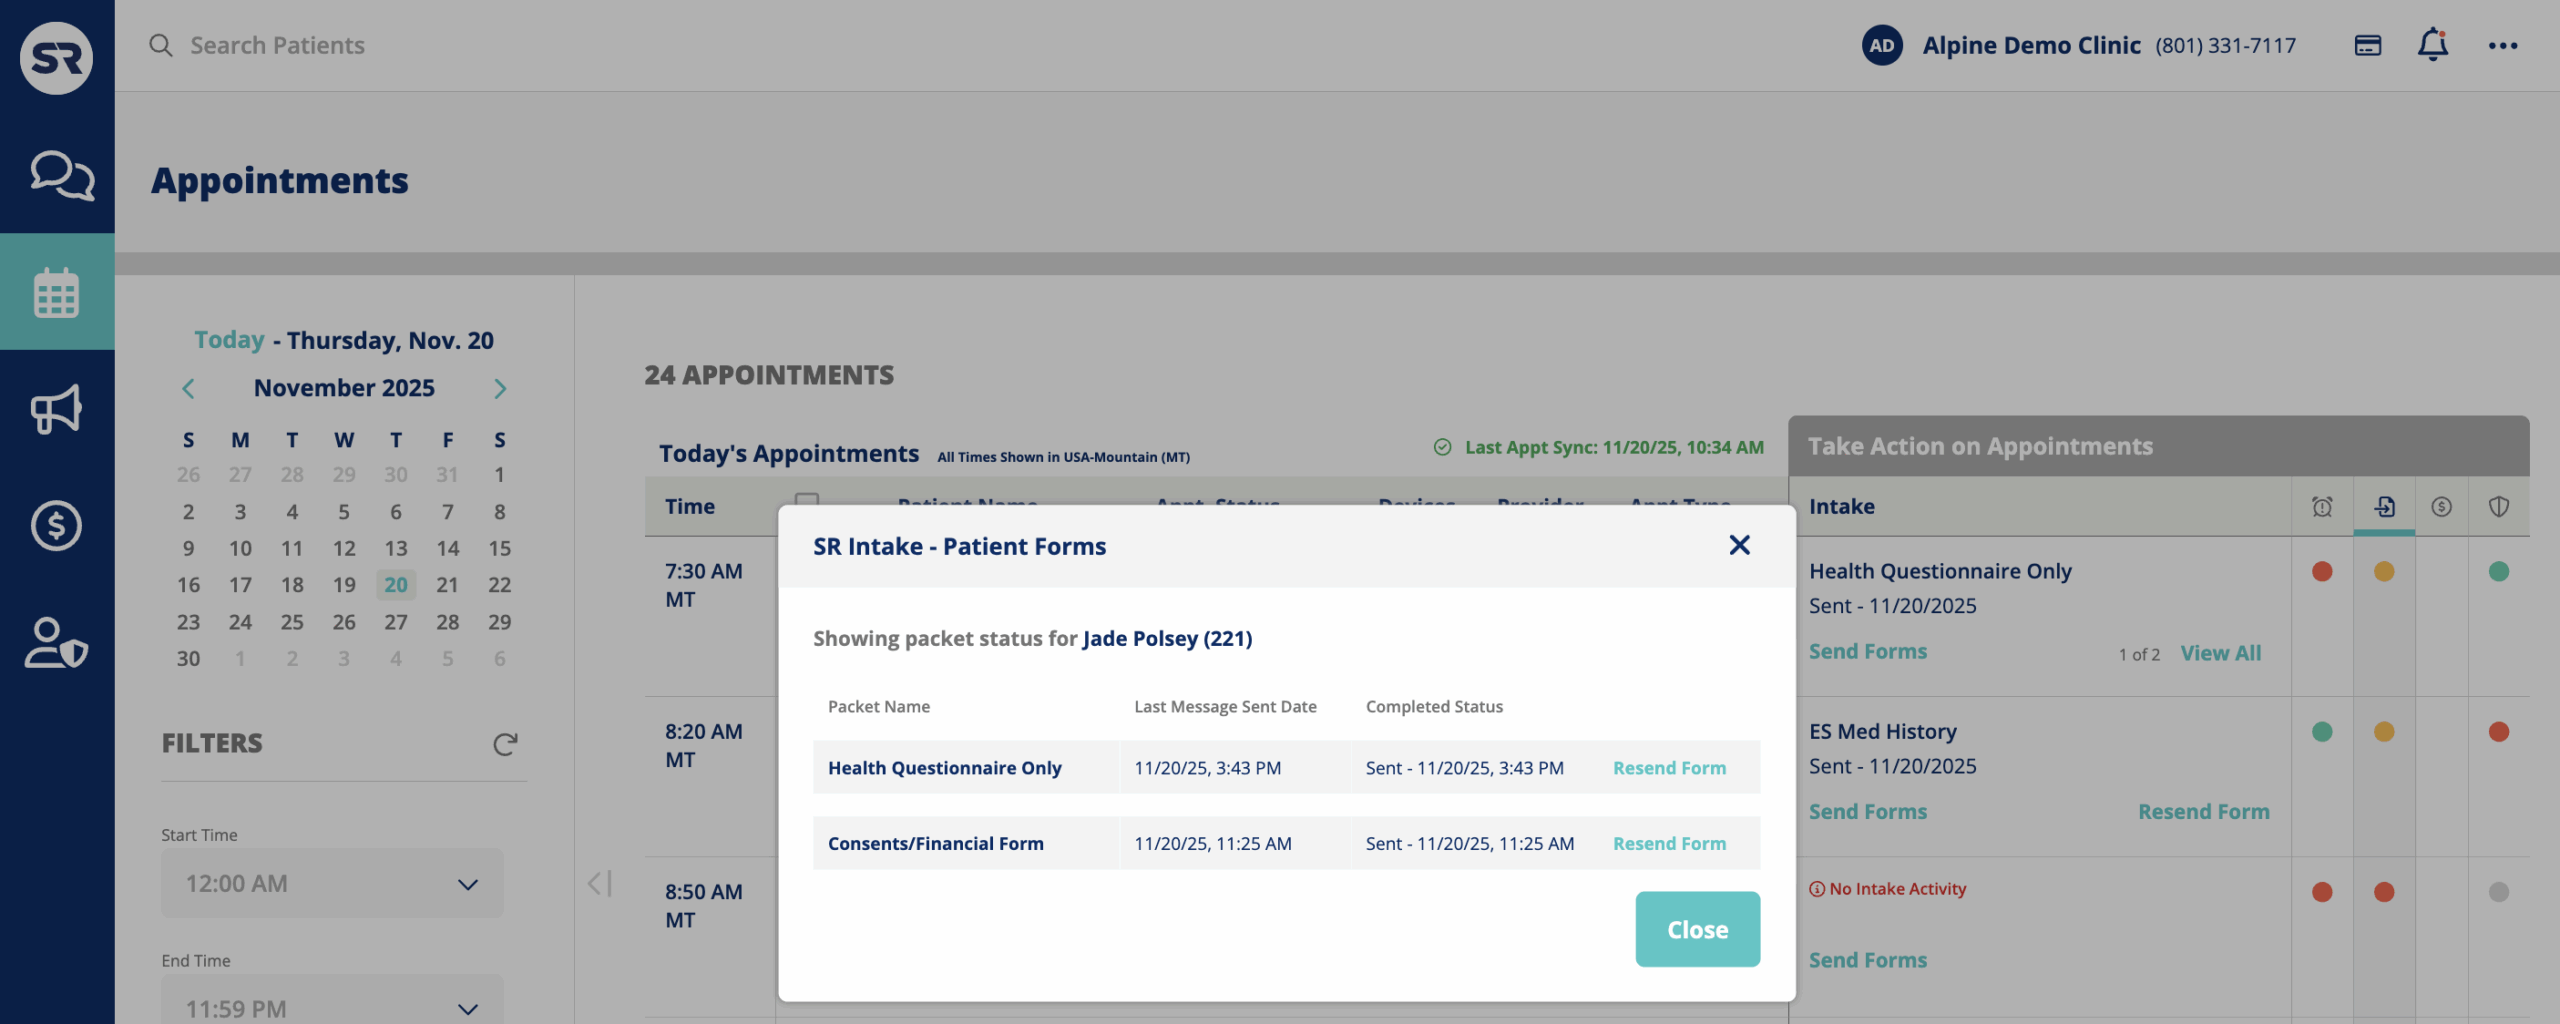Select the Appointments calendar icon in sidebar

point(57,292)
